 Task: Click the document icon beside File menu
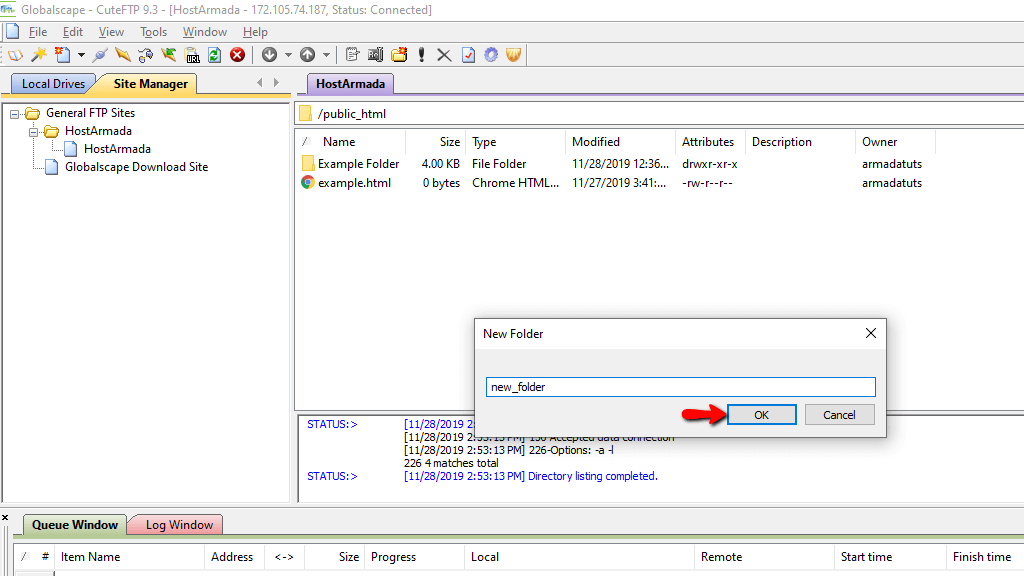12,31
